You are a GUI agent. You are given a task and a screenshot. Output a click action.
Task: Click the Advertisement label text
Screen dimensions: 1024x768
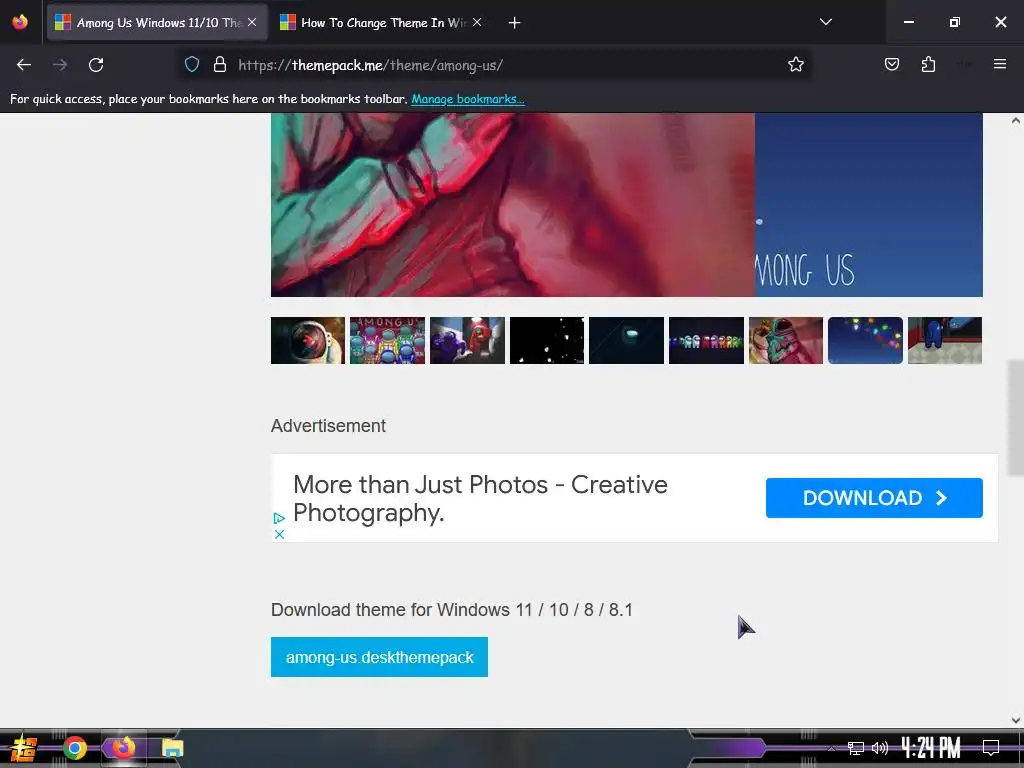328,426
